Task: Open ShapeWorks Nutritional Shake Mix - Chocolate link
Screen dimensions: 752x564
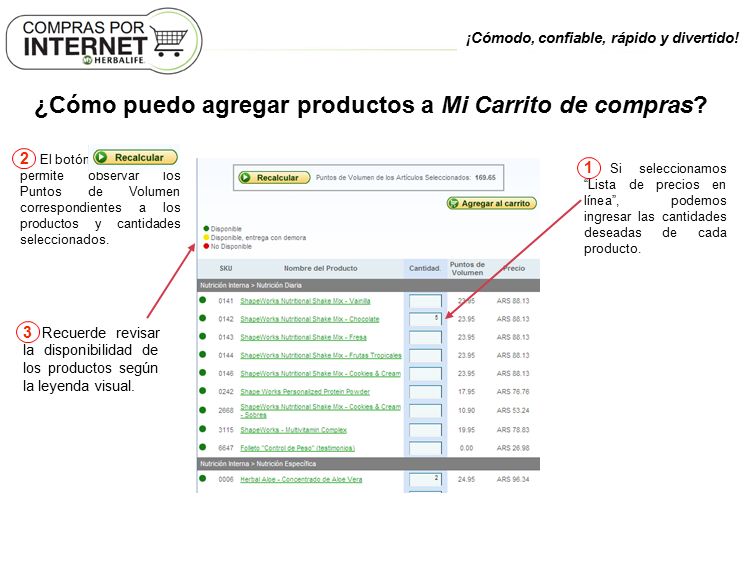Action: 309,319
